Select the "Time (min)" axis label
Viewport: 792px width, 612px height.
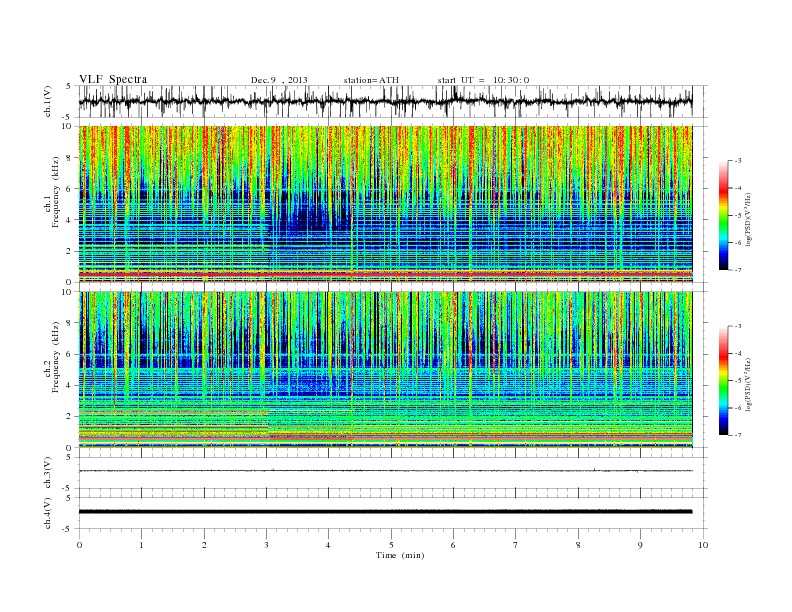(400, 555)
